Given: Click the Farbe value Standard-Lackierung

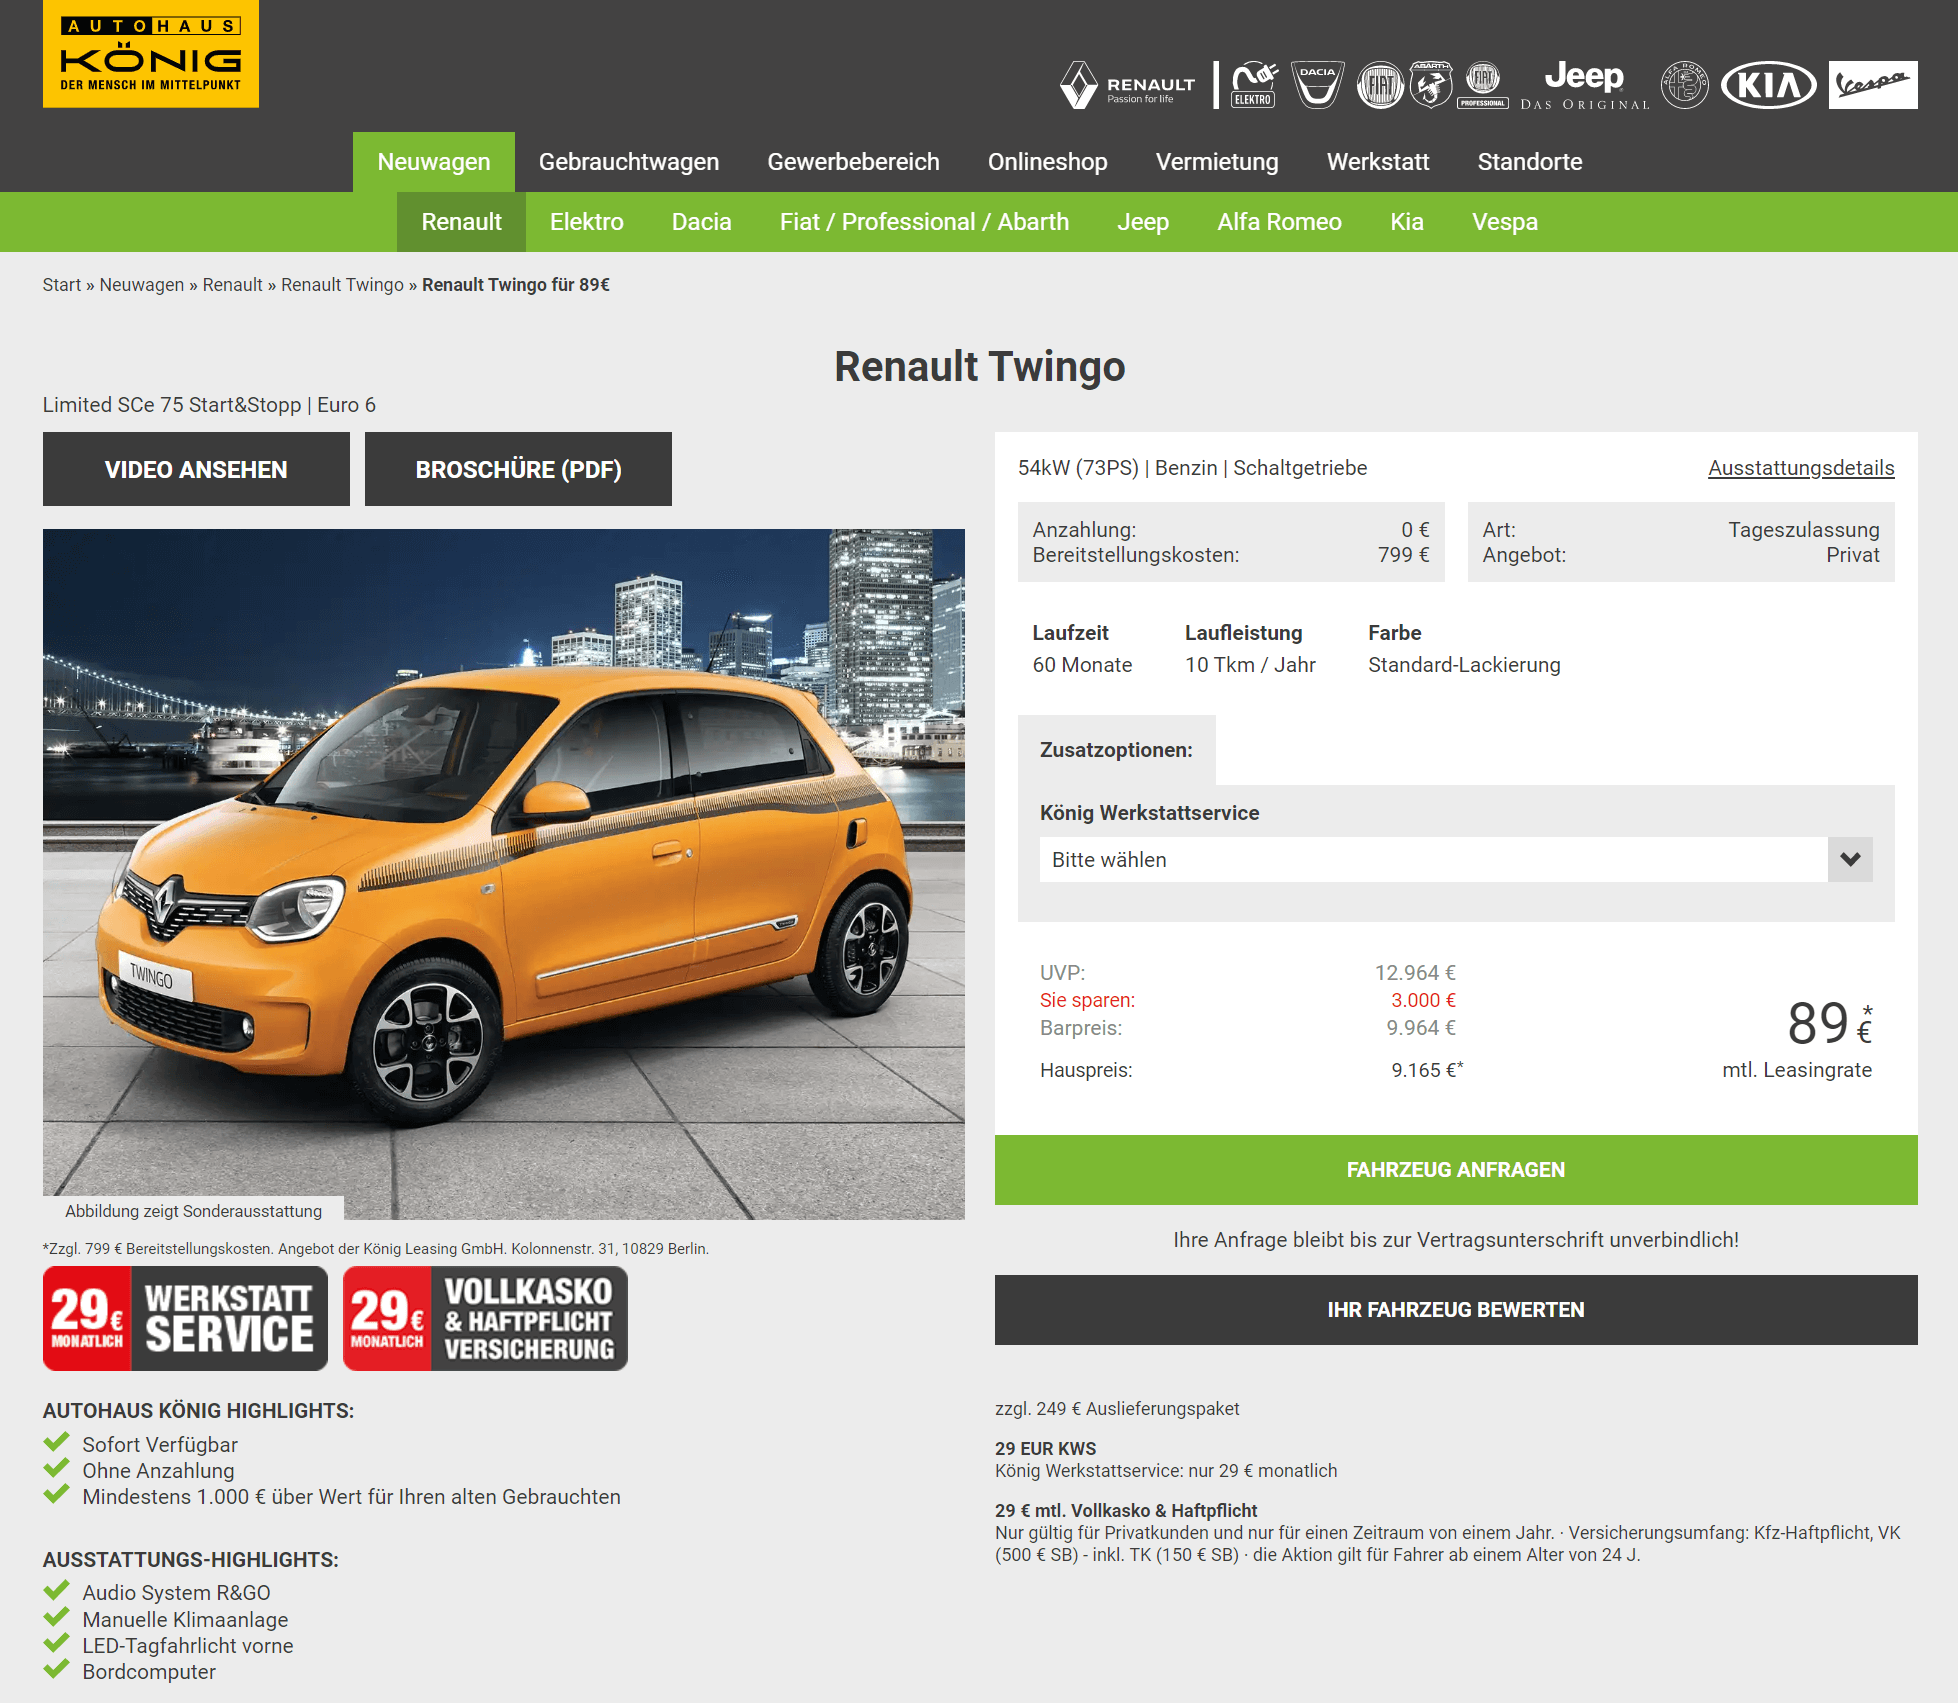Looking at the screenshot, I should (x=1464, y=665).
